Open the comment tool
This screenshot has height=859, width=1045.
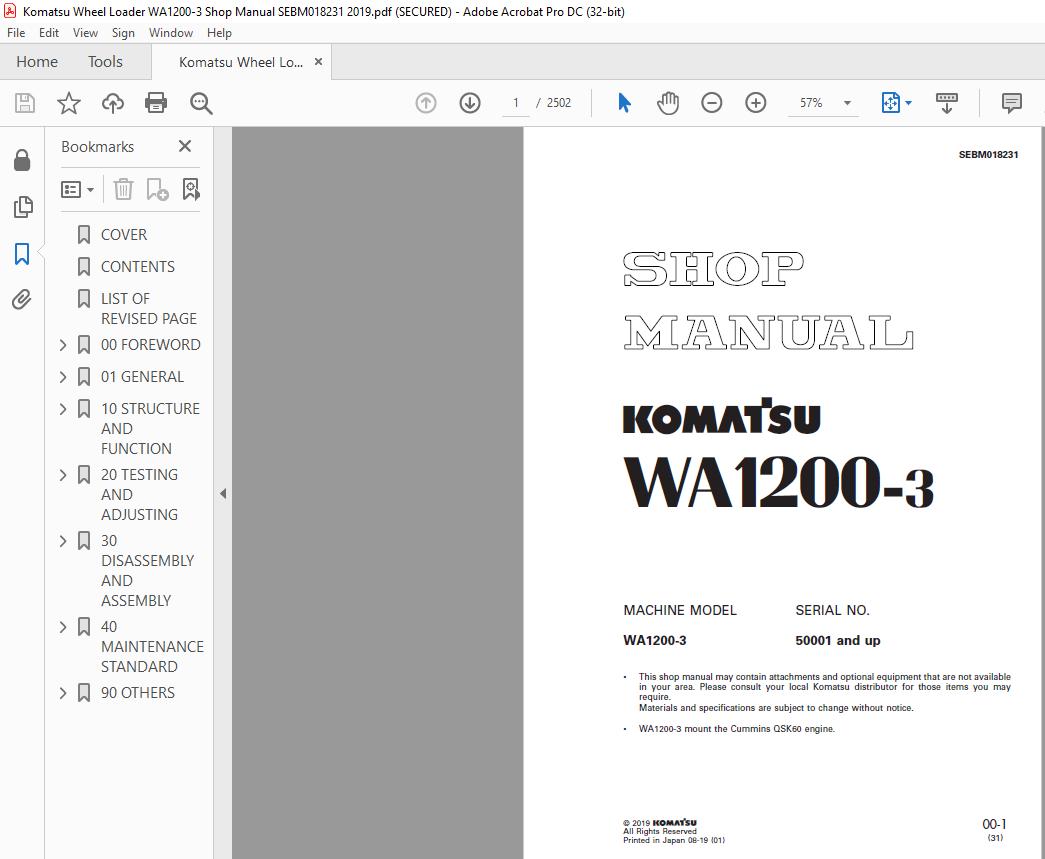coord(1011,103)
